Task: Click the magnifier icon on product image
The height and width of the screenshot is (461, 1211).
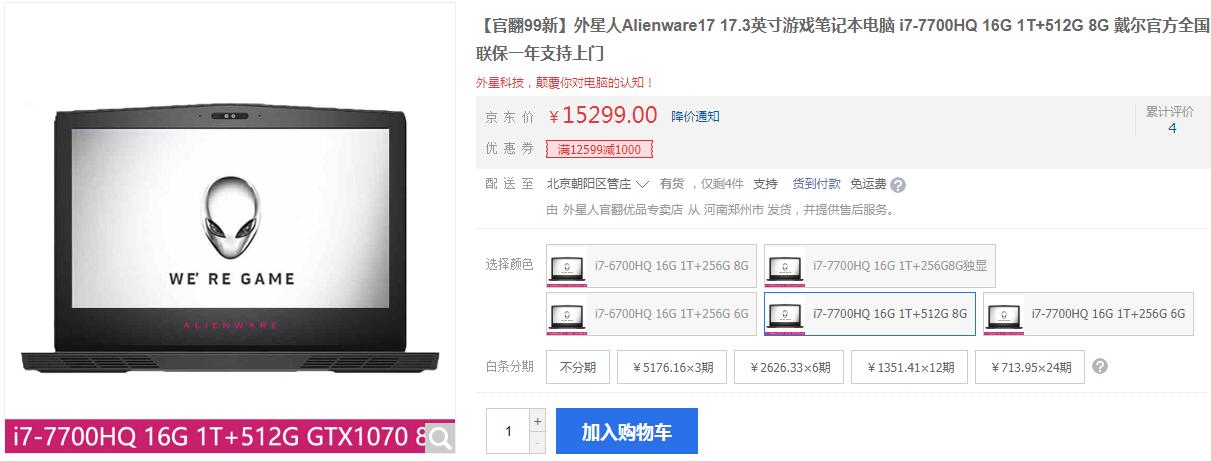Action: coord(440,437)
